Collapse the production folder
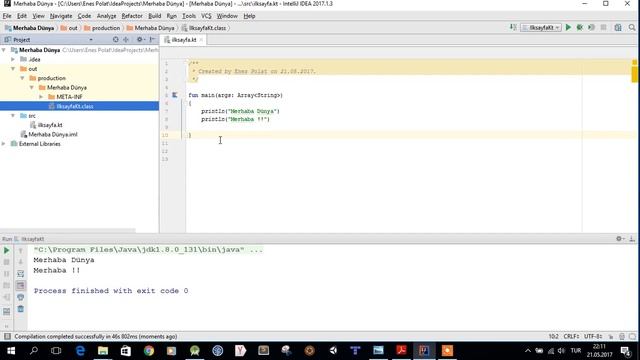640x360 pixels. coord(22,78)
